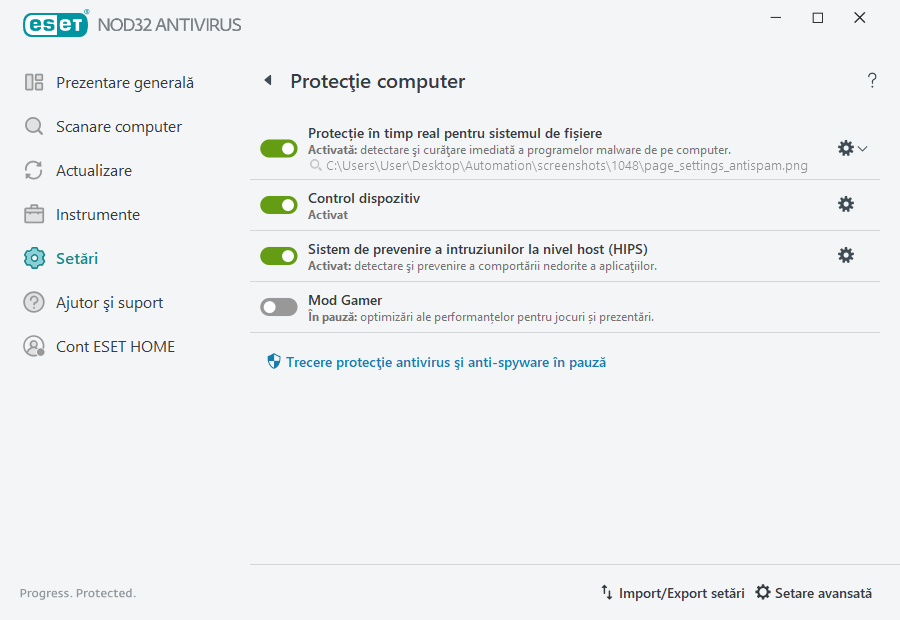The height and width of the screenshot is (620, 900).
Task: Select the Scanare computer magnifier icon
Action: pyautogui.click(x=33, y=126)
